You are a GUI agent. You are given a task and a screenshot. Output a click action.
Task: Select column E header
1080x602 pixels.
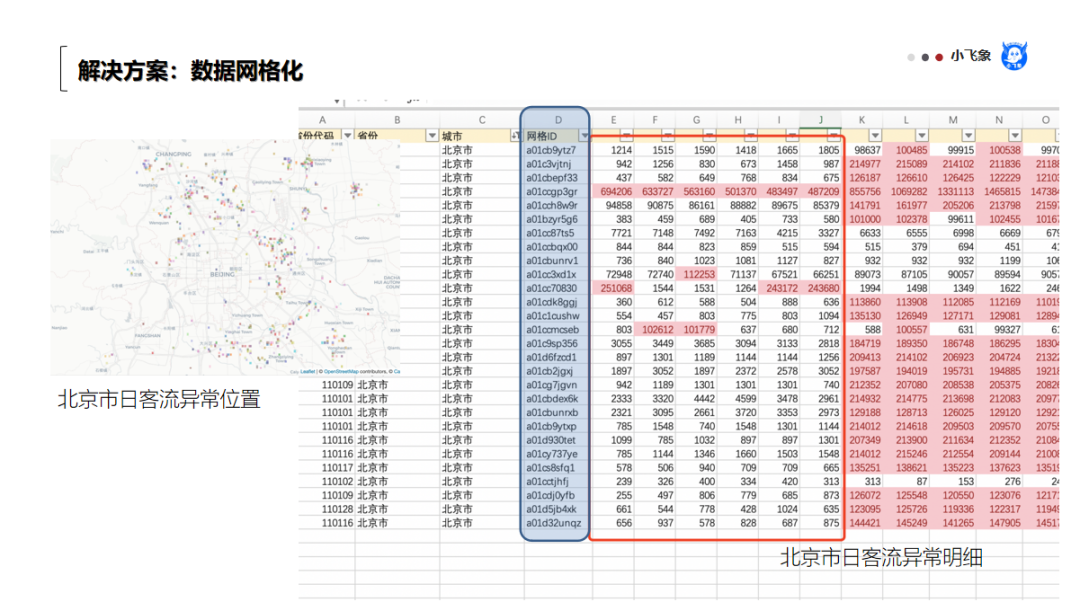point(613,120)
